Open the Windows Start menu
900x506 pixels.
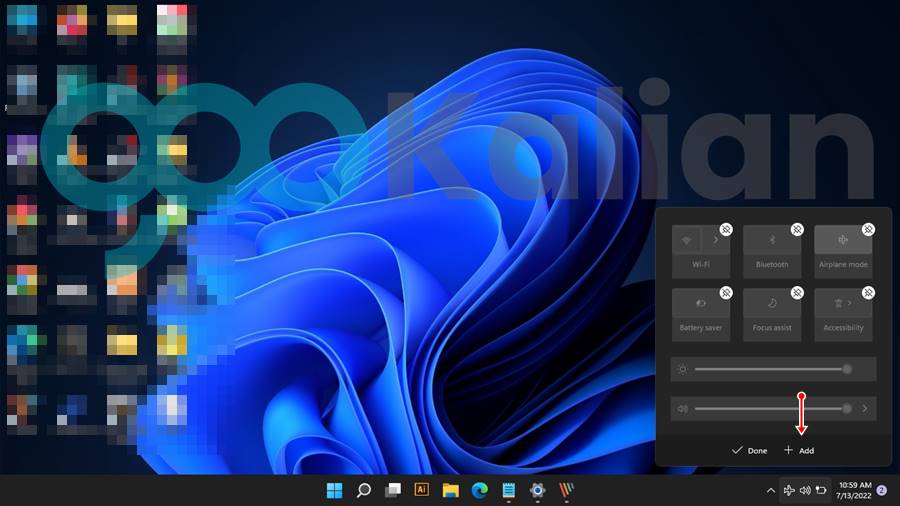(x=334, y=491)
